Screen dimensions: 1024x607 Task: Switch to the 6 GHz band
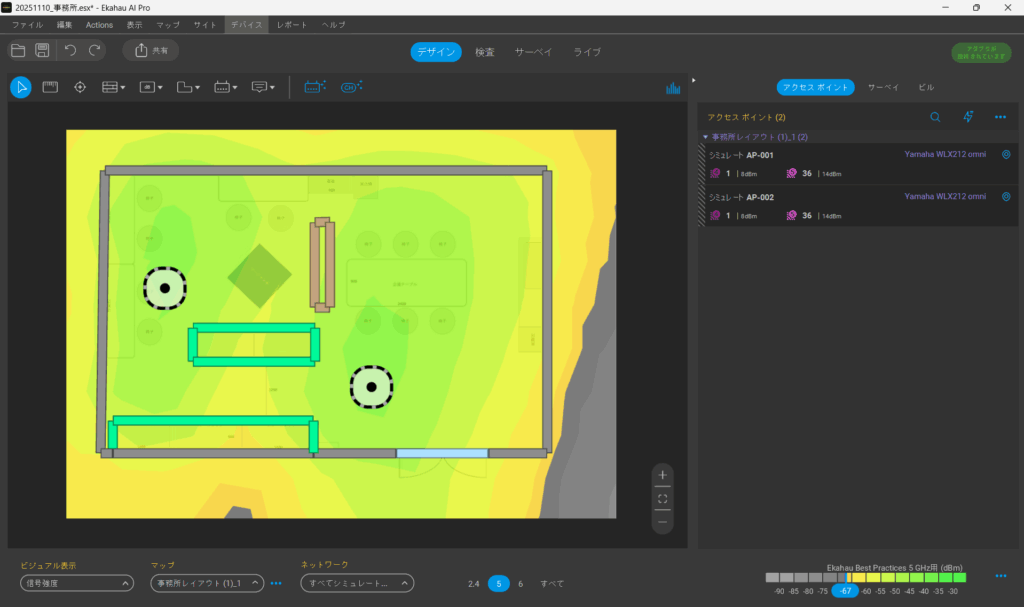tap(520, 584)
